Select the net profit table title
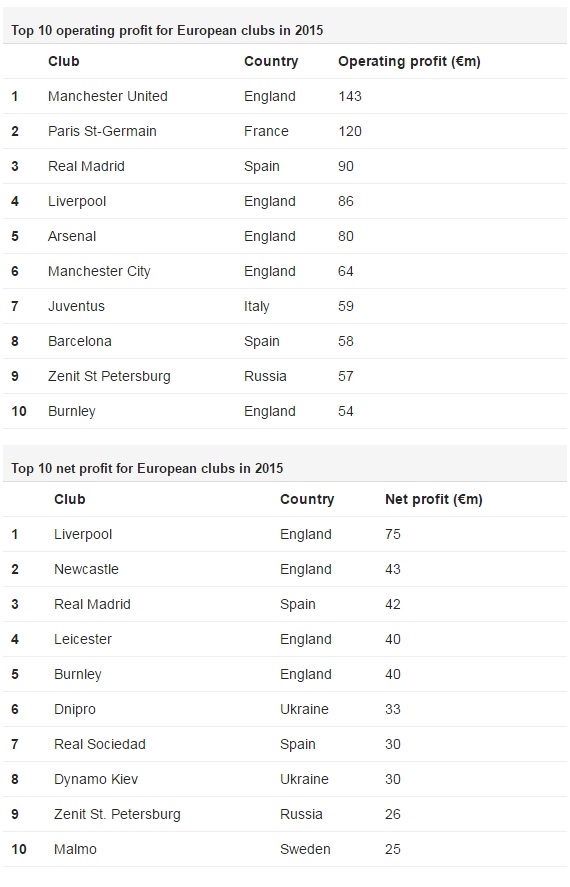 point(147,468)
